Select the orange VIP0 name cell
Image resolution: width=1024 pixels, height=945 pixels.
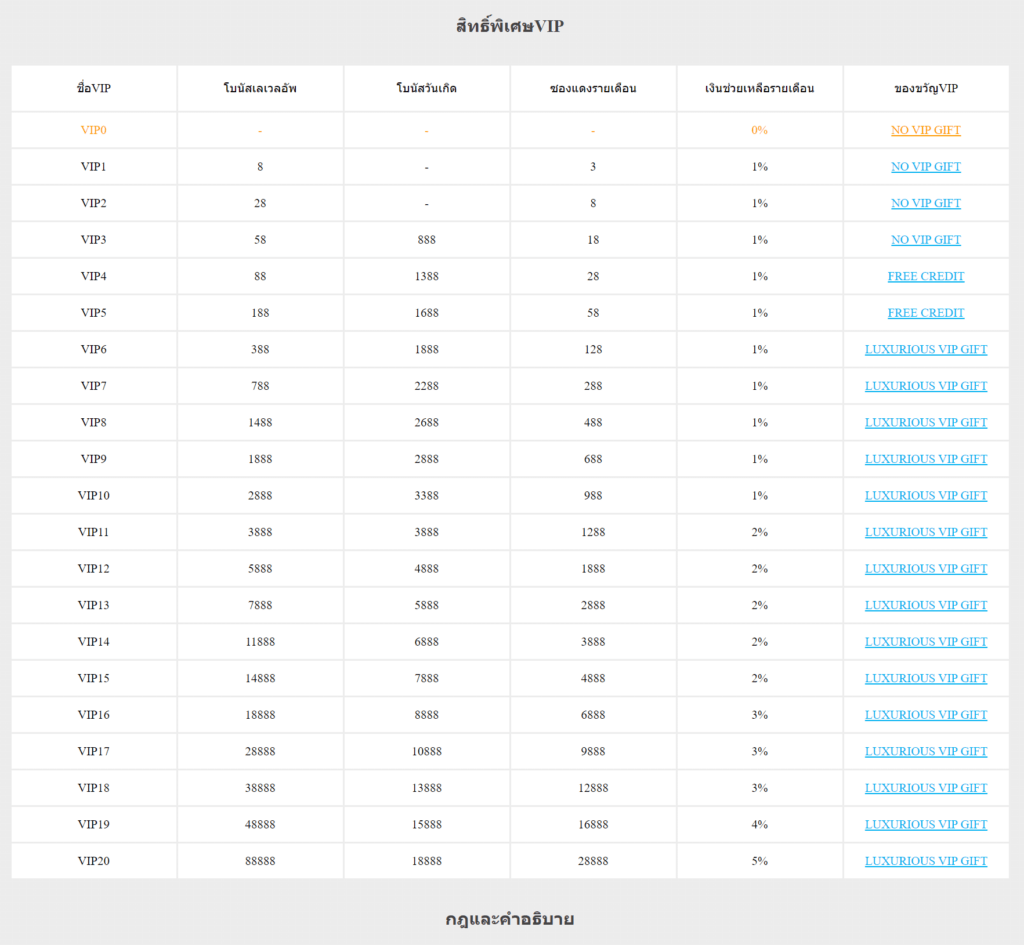point(94,130)
